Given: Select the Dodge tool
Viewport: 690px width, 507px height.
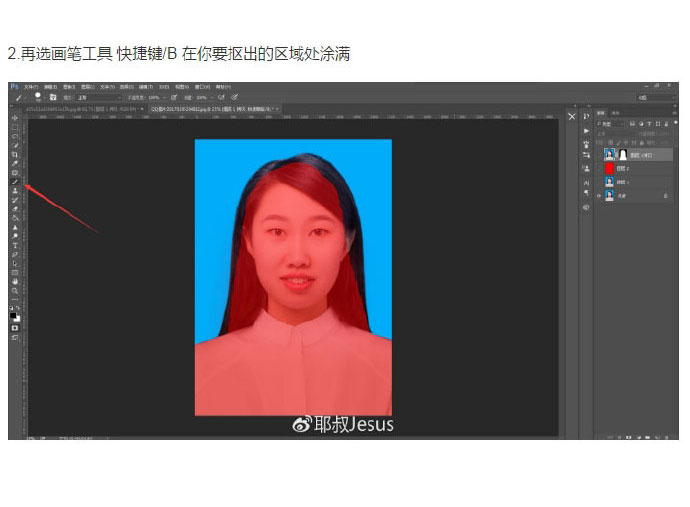Looking at the screenshot, I should point(15,236).
